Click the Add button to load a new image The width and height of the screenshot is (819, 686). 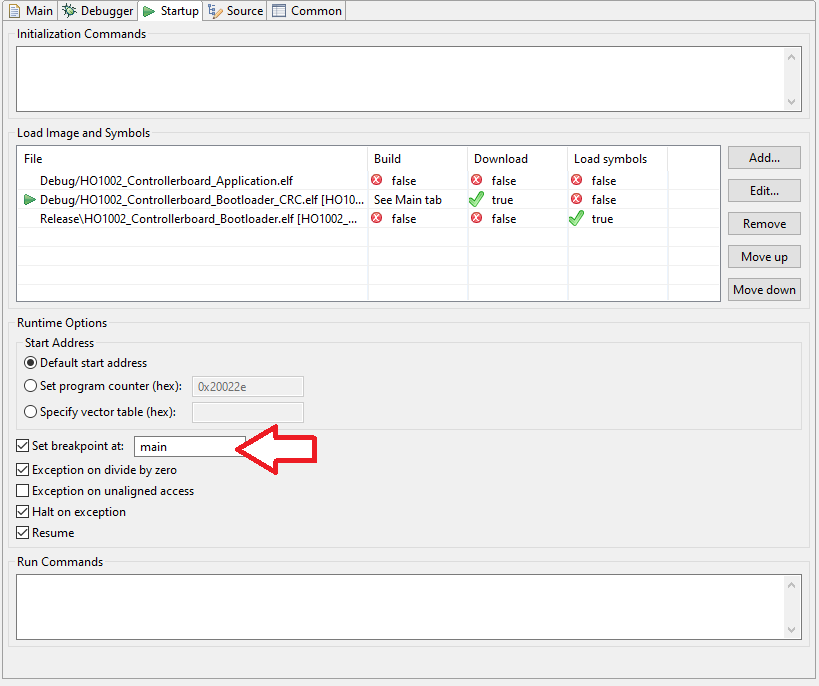[764, 157]
